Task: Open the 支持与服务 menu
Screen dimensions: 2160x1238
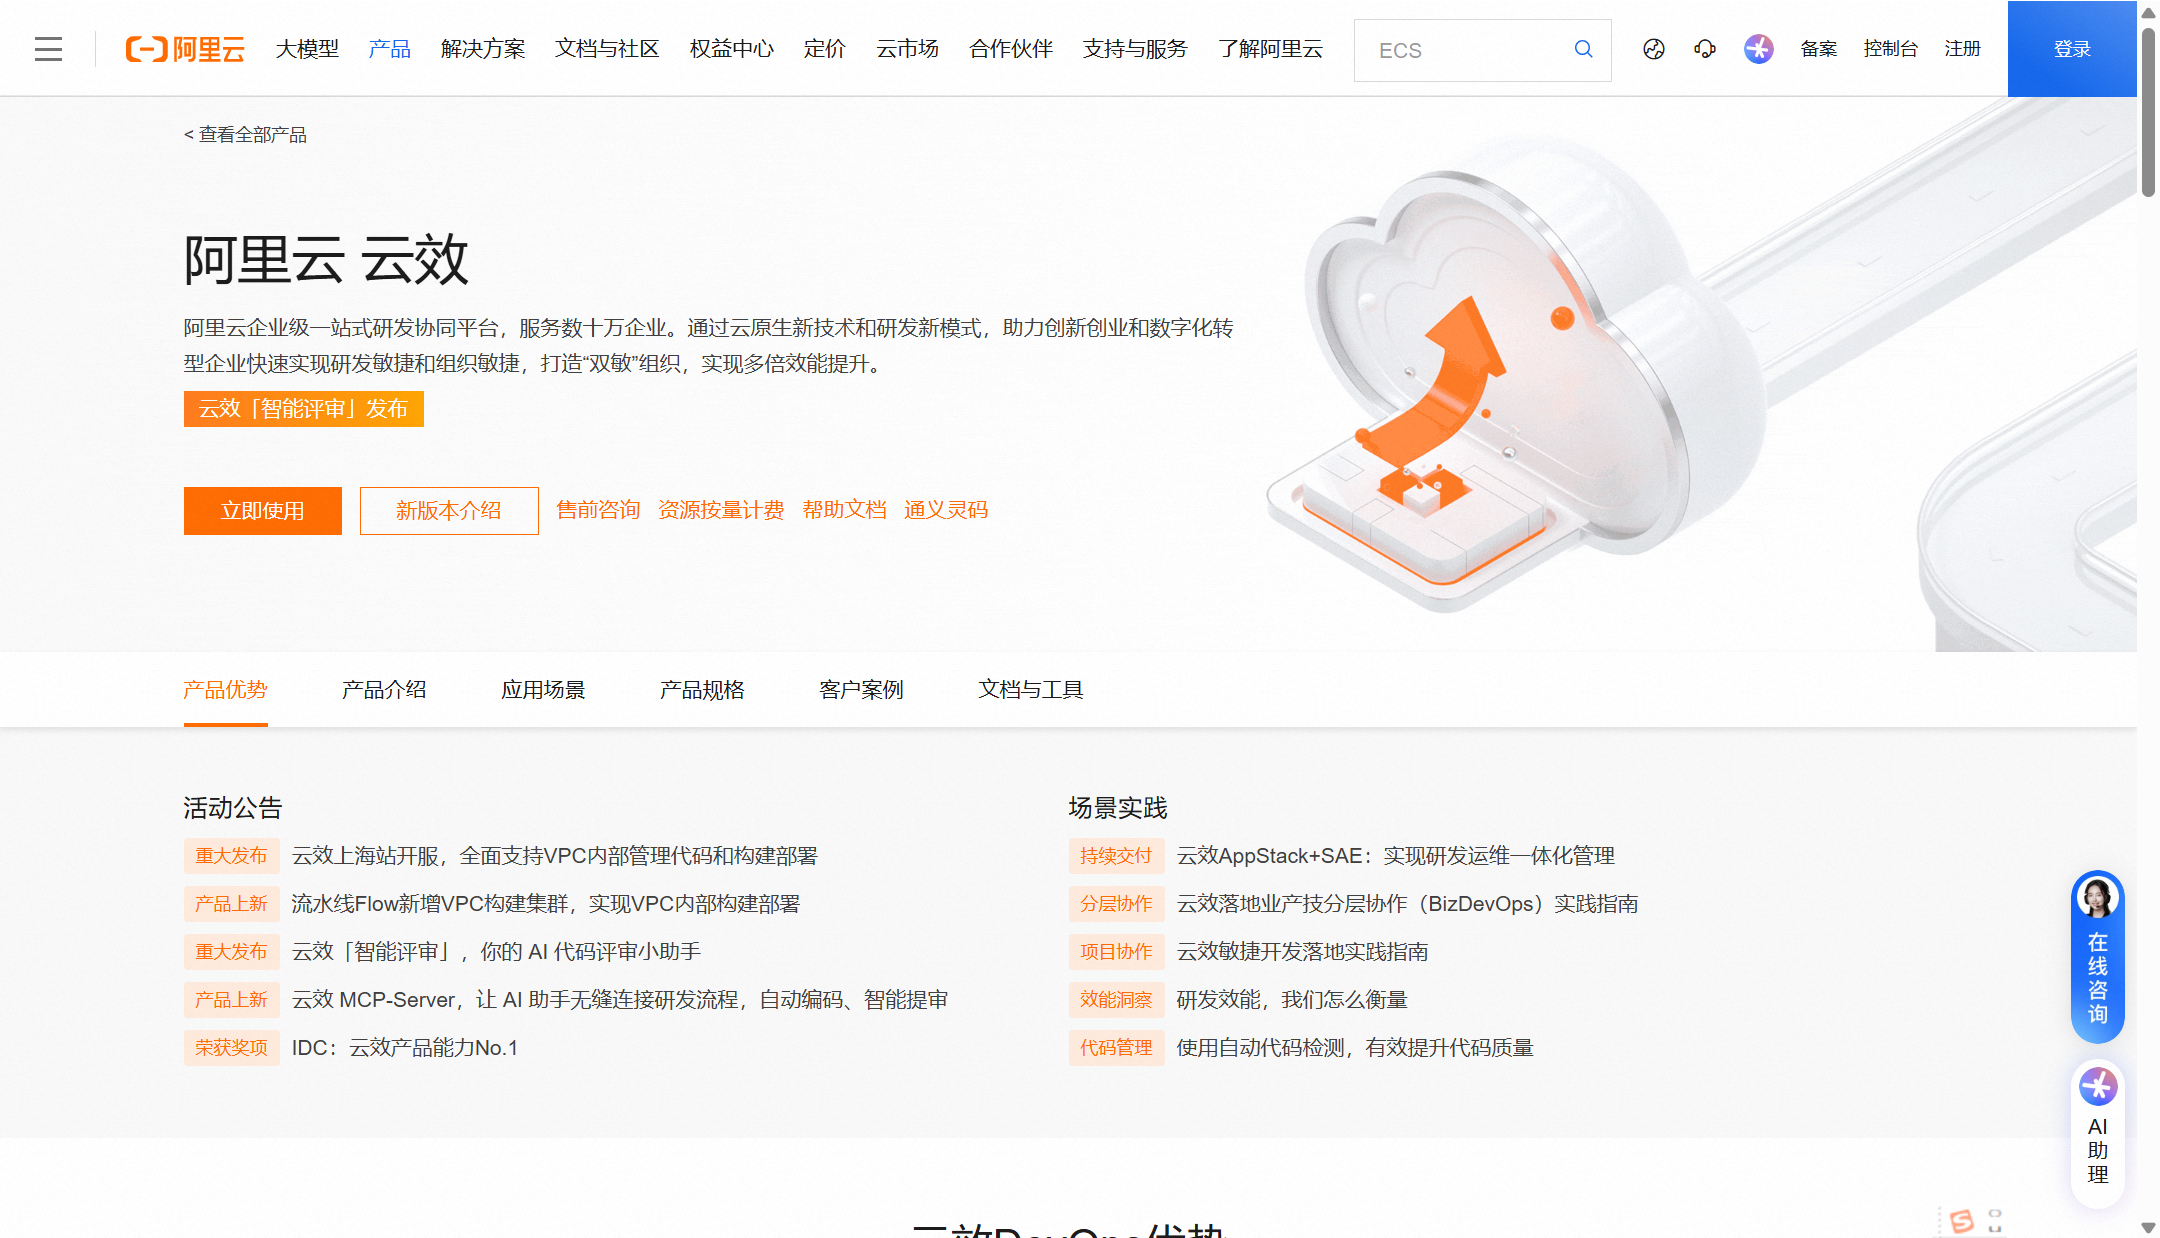Action: 1134,50
